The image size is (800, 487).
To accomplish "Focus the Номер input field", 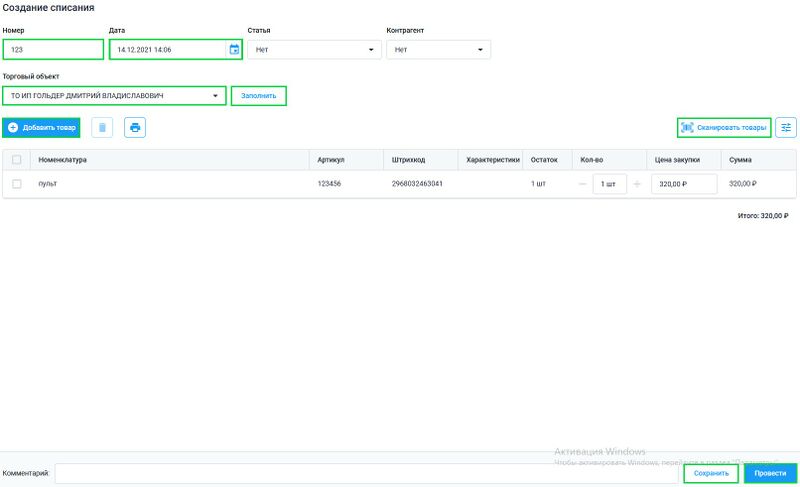I will (x=53, y=50).
